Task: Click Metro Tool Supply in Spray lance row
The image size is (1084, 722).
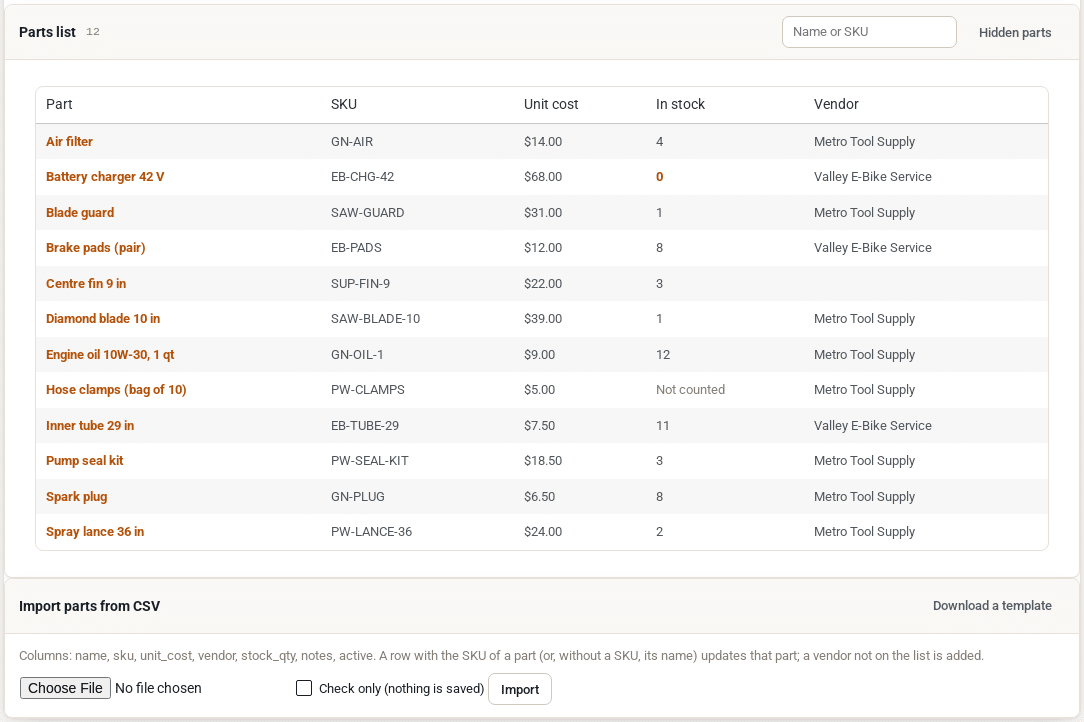Action: pos(864,531)
